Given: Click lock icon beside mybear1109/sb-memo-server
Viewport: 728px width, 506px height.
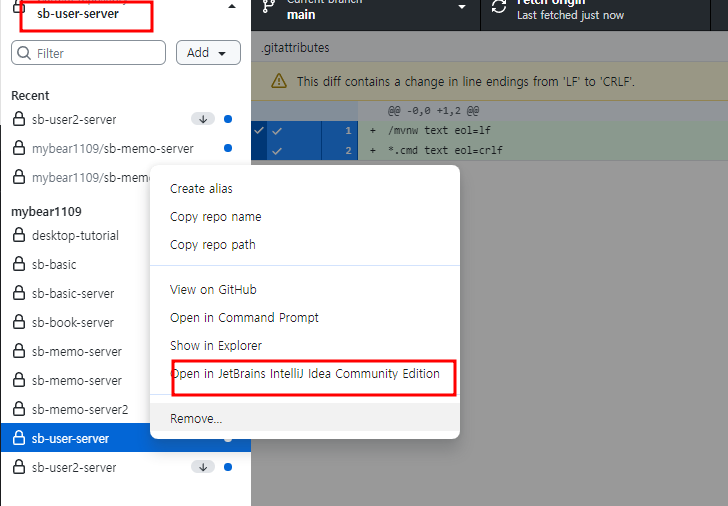Looking at the screenshot, I should click(x=19, y=148).
